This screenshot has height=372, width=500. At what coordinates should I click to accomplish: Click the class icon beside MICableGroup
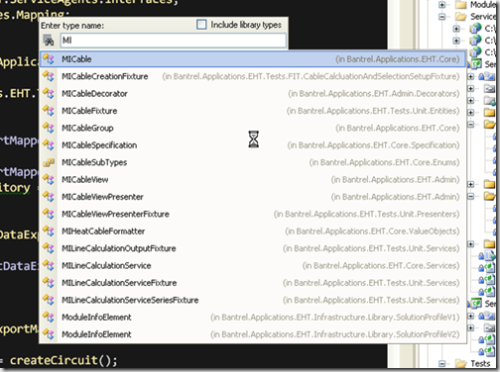pyautogui.click(x=49, y=128)
